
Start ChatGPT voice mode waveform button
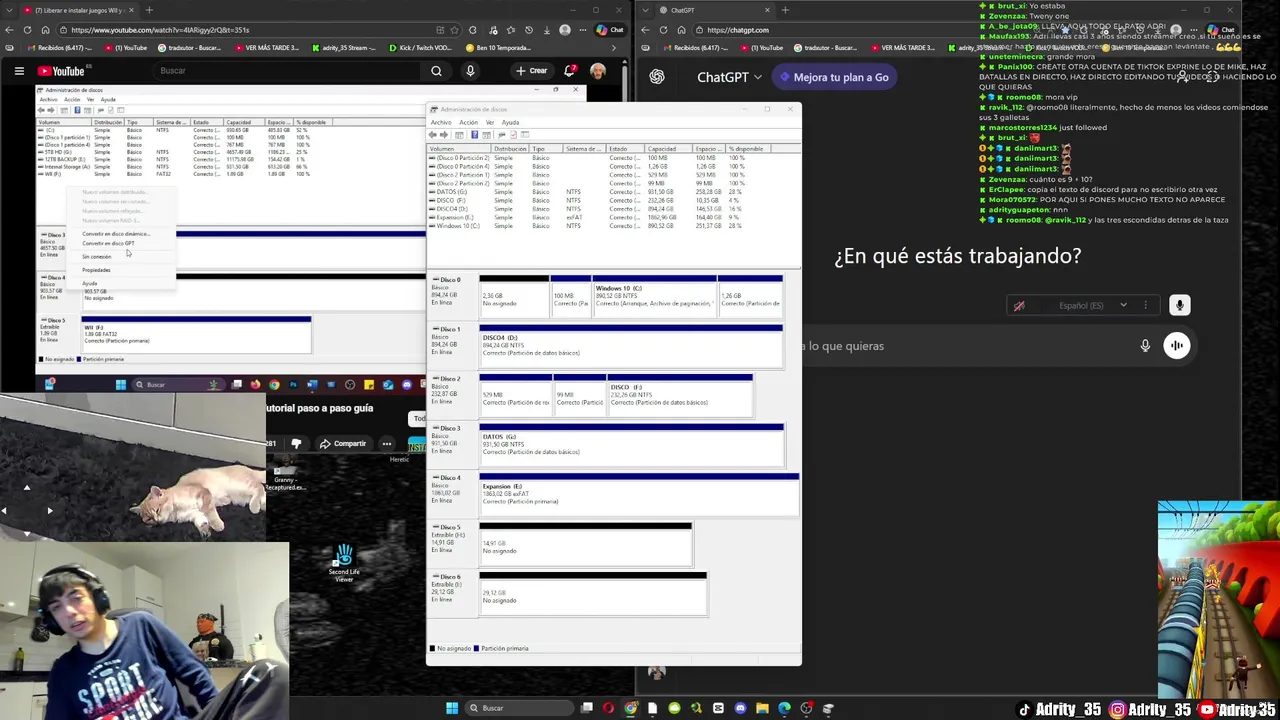[1176, 345]
